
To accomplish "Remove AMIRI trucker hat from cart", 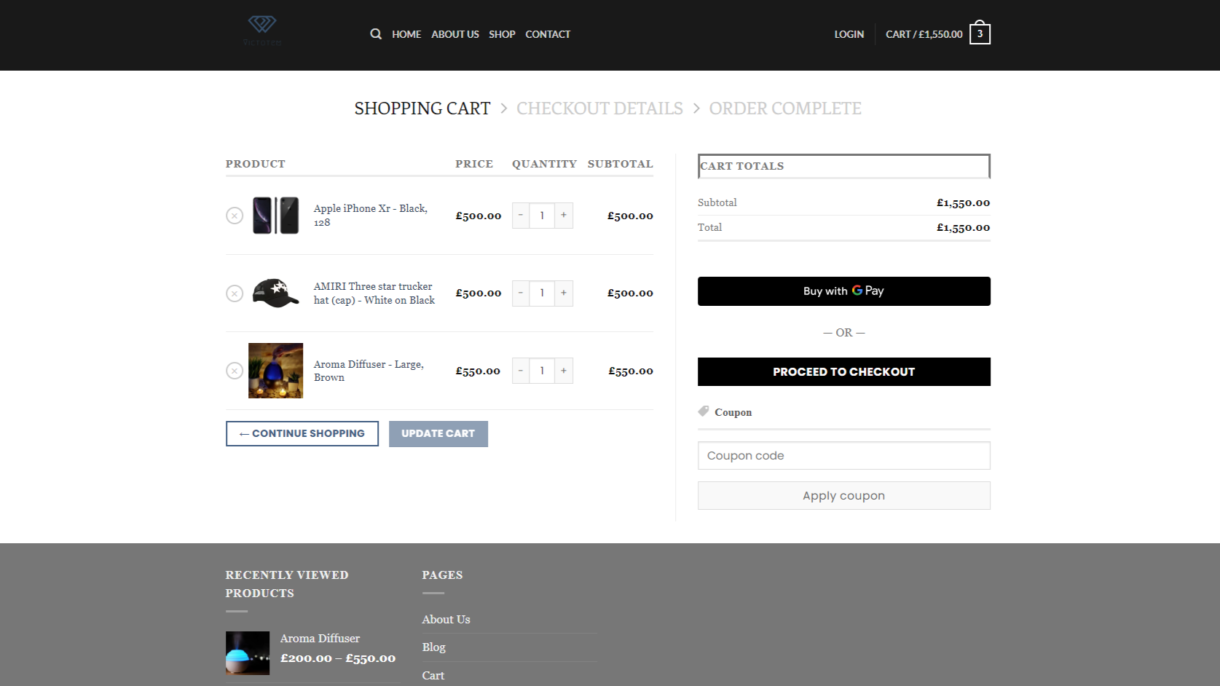I will [x=234, y=293].
